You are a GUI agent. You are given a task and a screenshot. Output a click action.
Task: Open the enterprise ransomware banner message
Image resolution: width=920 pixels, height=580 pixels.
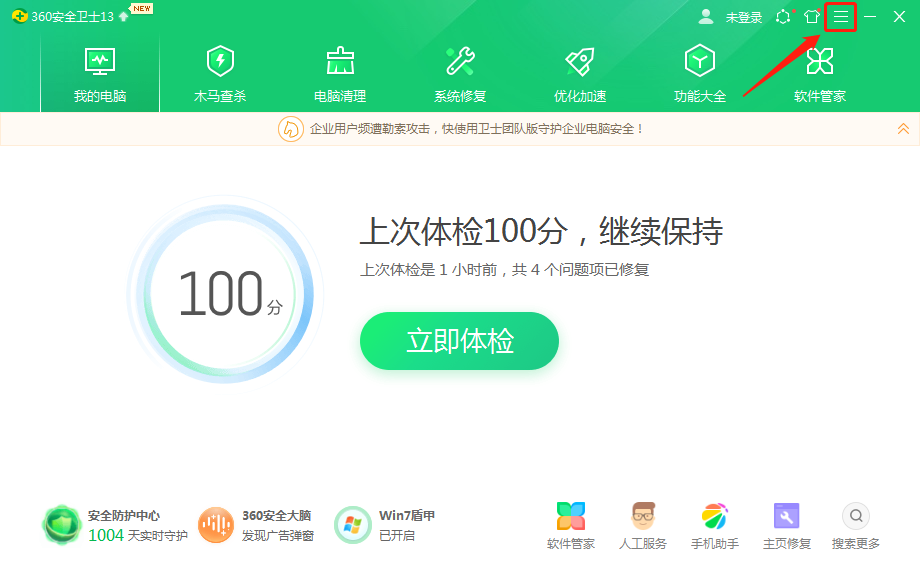point(476,128)
